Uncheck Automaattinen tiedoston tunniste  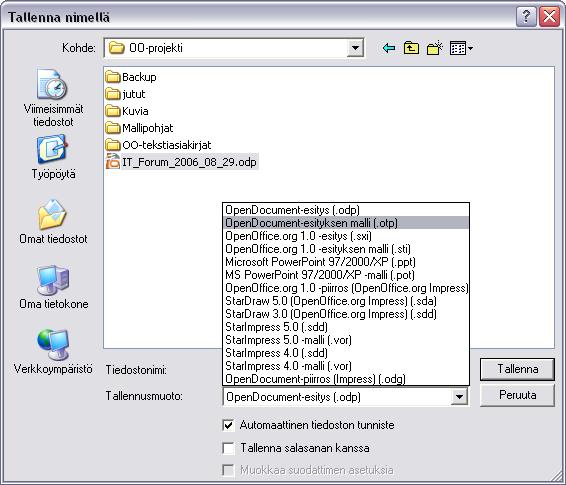pos(228,425)
